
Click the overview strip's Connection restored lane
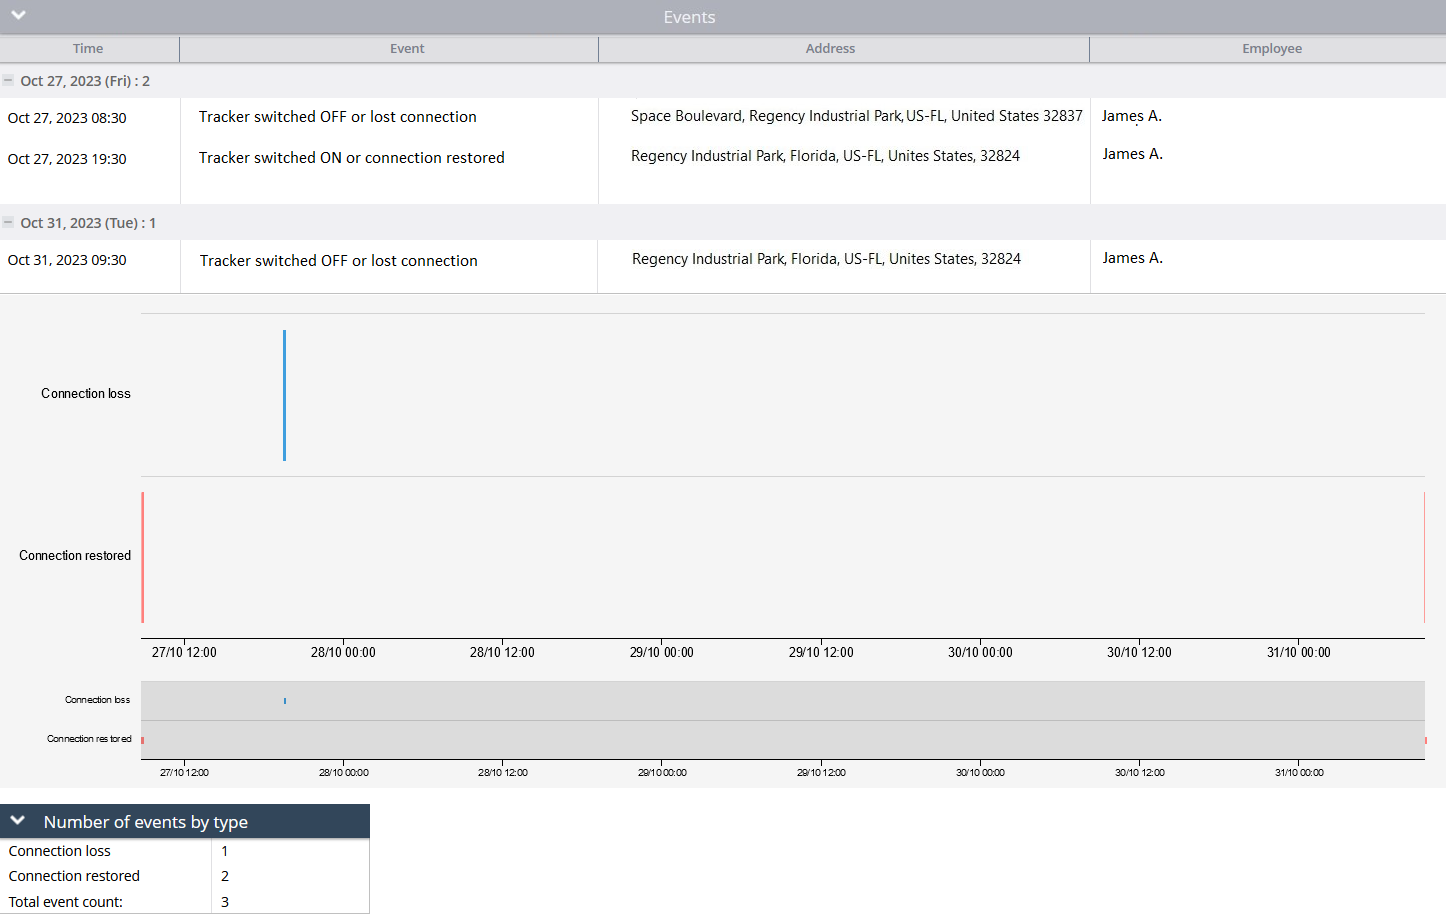tap(782, 740)
